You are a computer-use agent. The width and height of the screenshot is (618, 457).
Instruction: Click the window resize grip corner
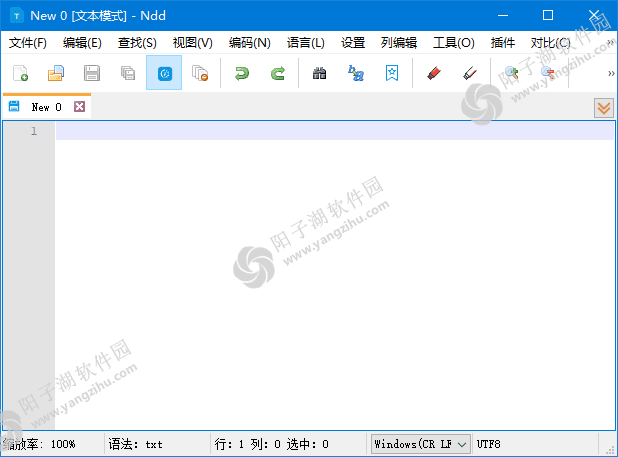(x=611, y=450)
